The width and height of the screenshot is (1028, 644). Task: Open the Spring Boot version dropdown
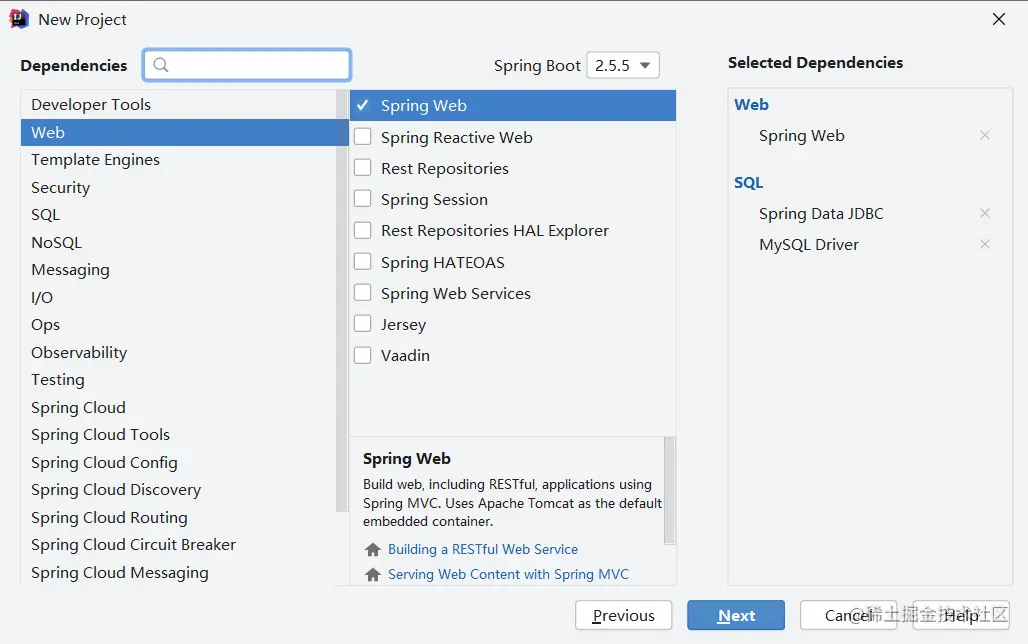[623, 65]
